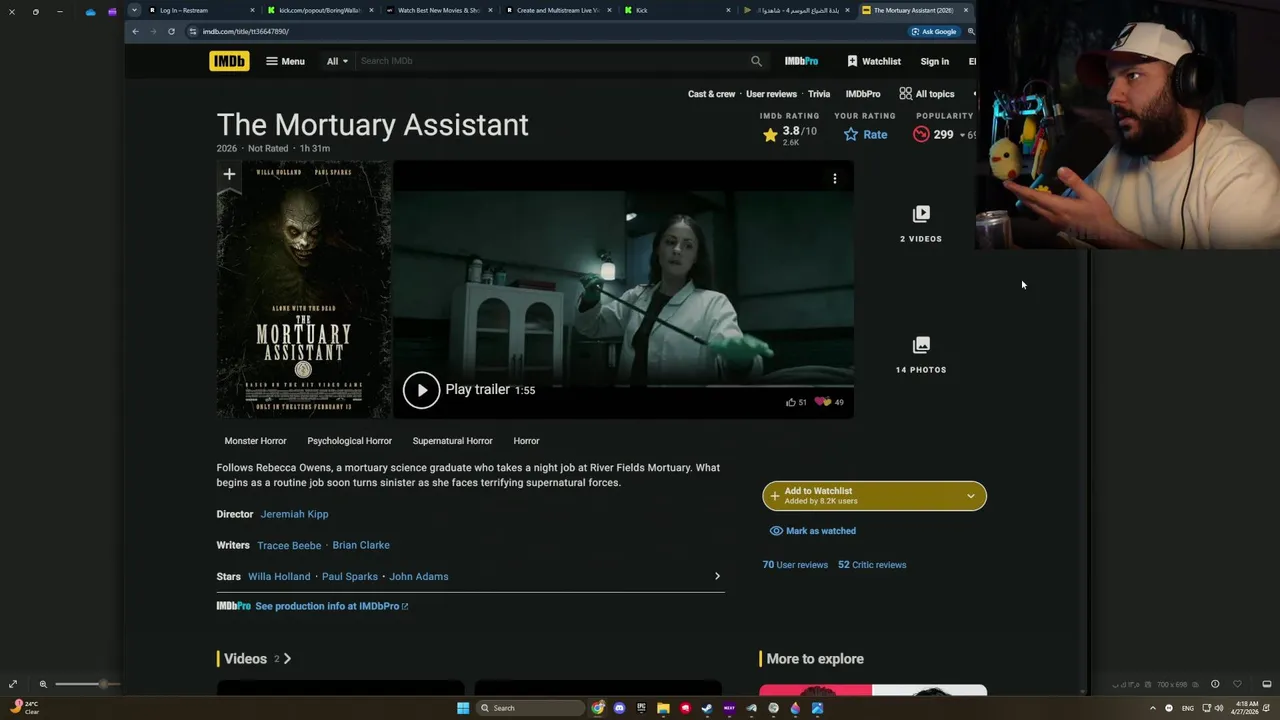This screenshot has width=1280, height=720.
Task: Open Epic Games Launcher from the taskbar
Action: pos(641,708)
